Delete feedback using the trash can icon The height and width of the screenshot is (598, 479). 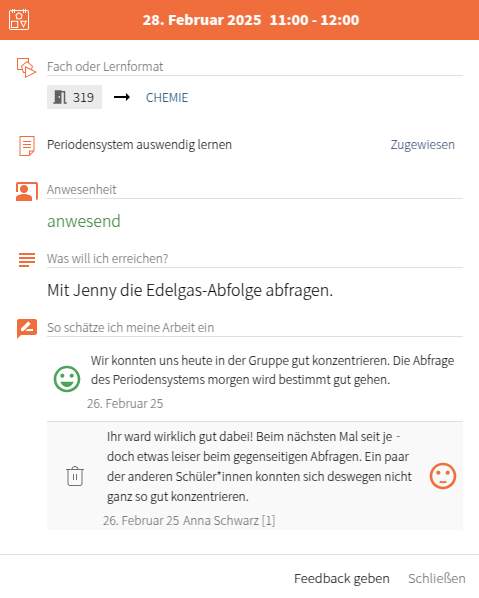75,476
